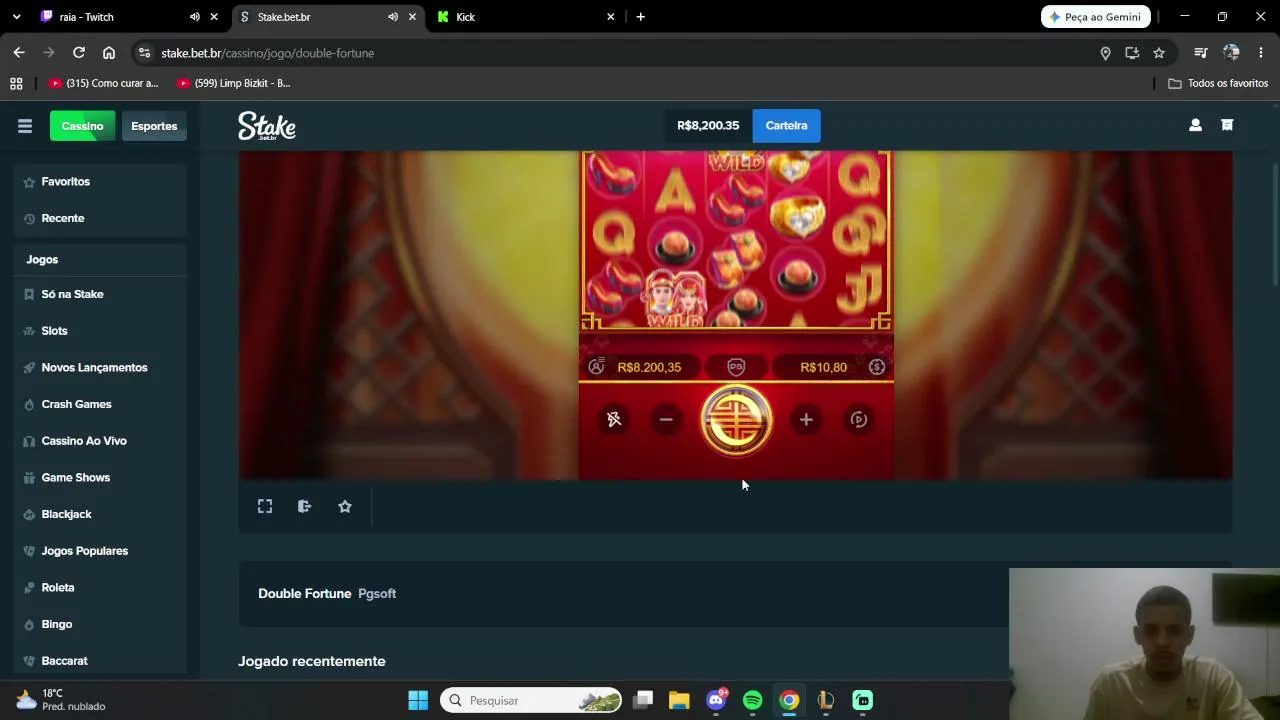Close the Kick tab
Image resolution: width=1280 pixels, height=720 pixels.
[611, 17]
